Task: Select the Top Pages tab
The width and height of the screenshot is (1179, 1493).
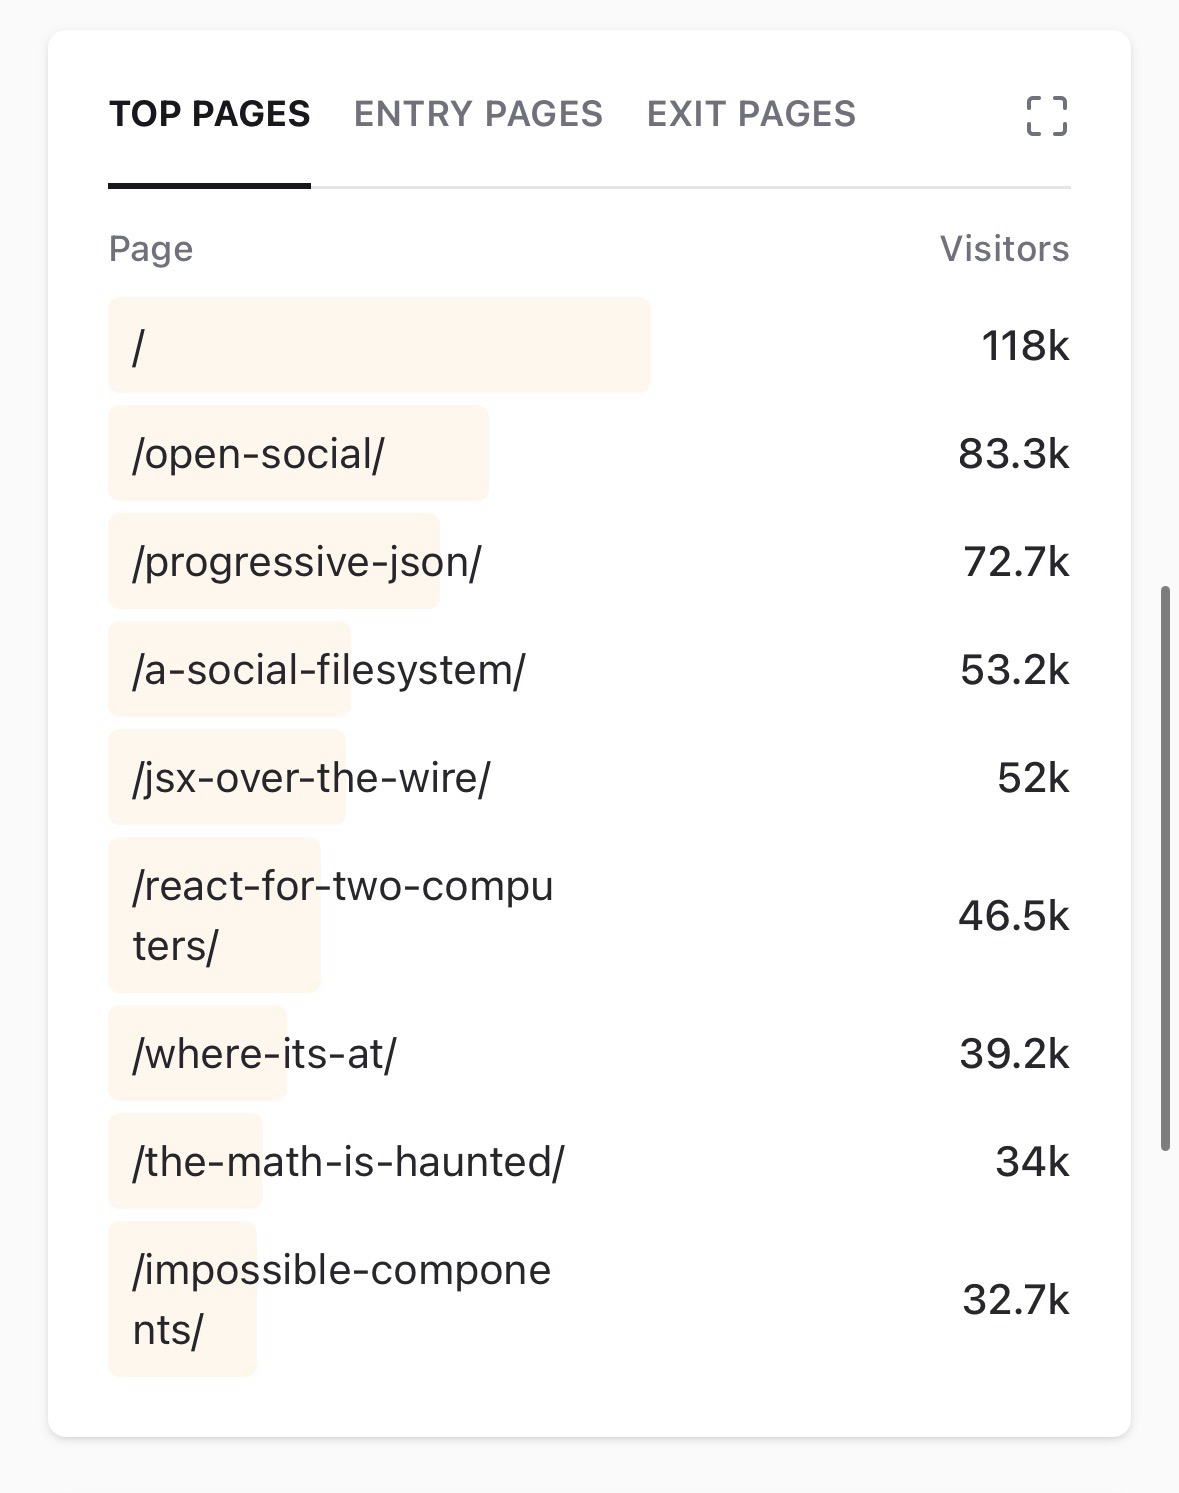Action: pos(210,114)
